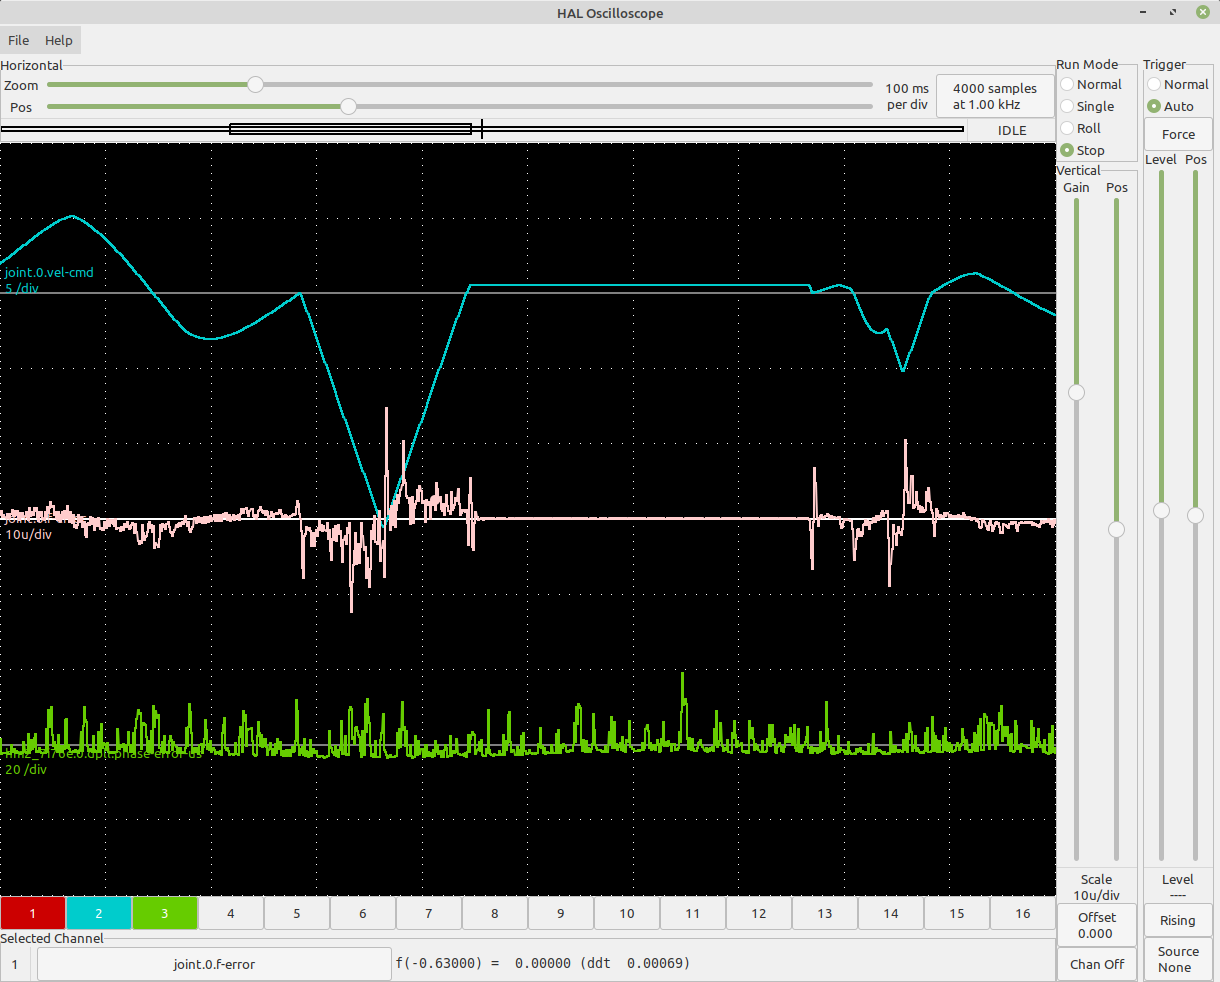
Task: Click the Rising trigger edge button
Action: tap(1178, 920)
